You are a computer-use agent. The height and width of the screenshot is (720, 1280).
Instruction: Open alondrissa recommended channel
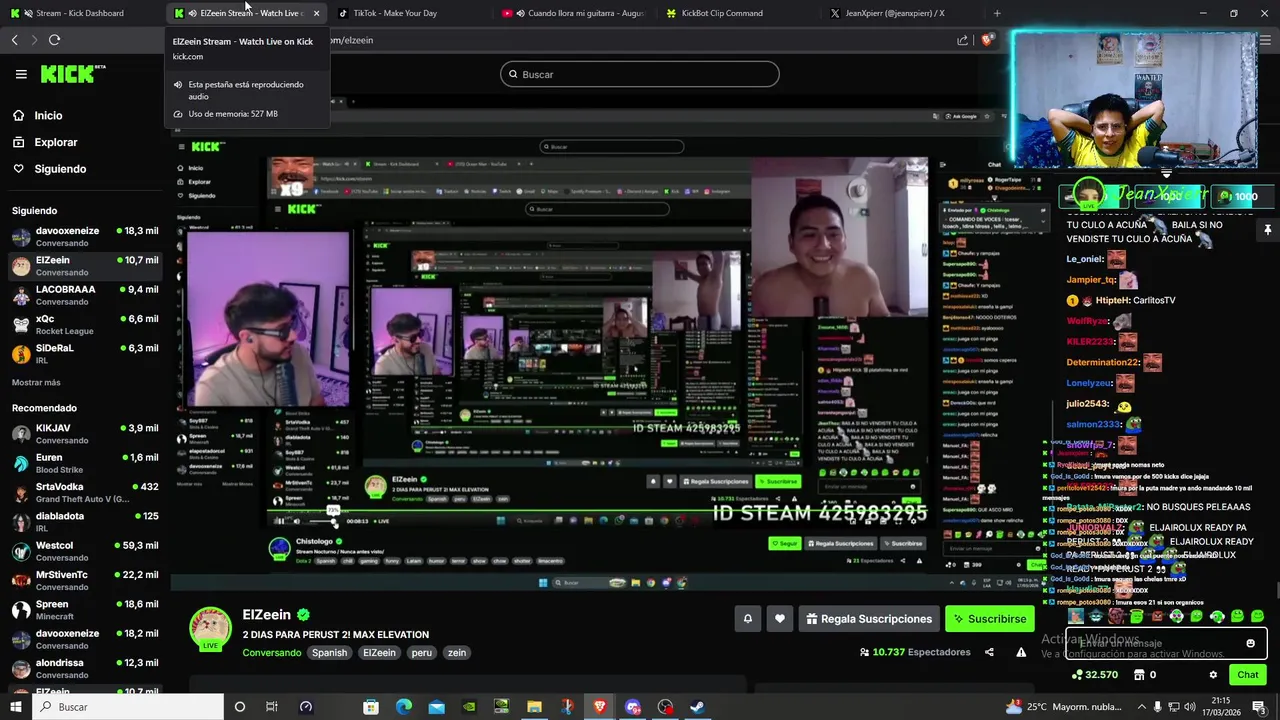coord(84,668)
